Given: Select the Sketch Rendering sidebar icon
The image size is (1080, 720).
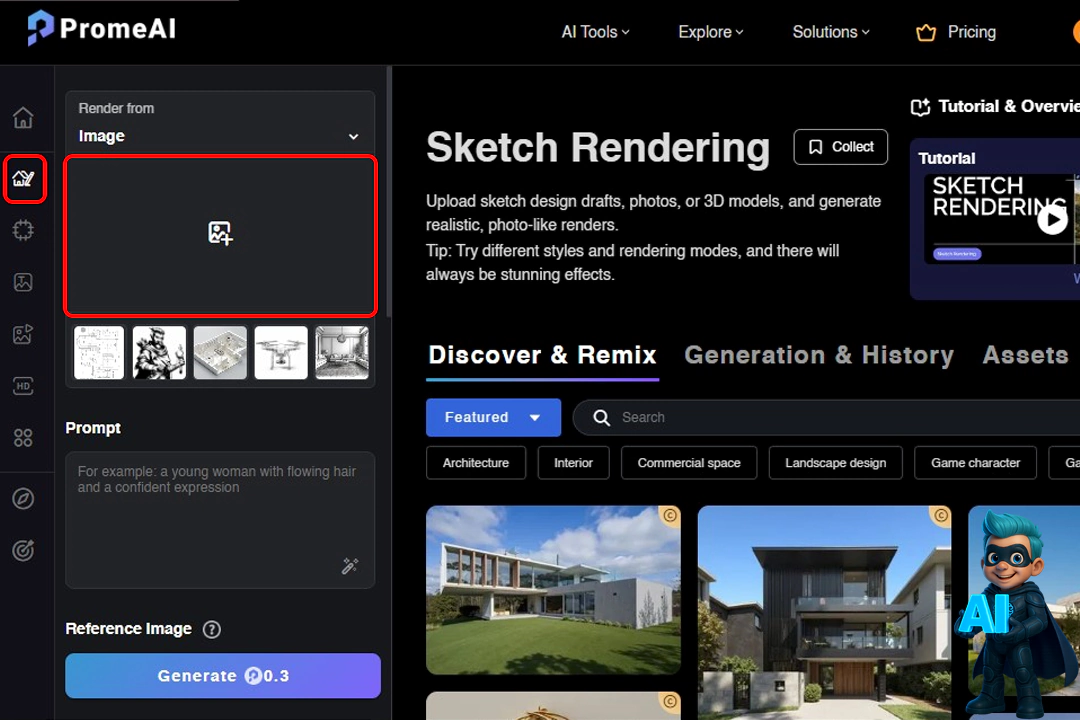Looking at the screenshot, I should [x=23, y=179].
